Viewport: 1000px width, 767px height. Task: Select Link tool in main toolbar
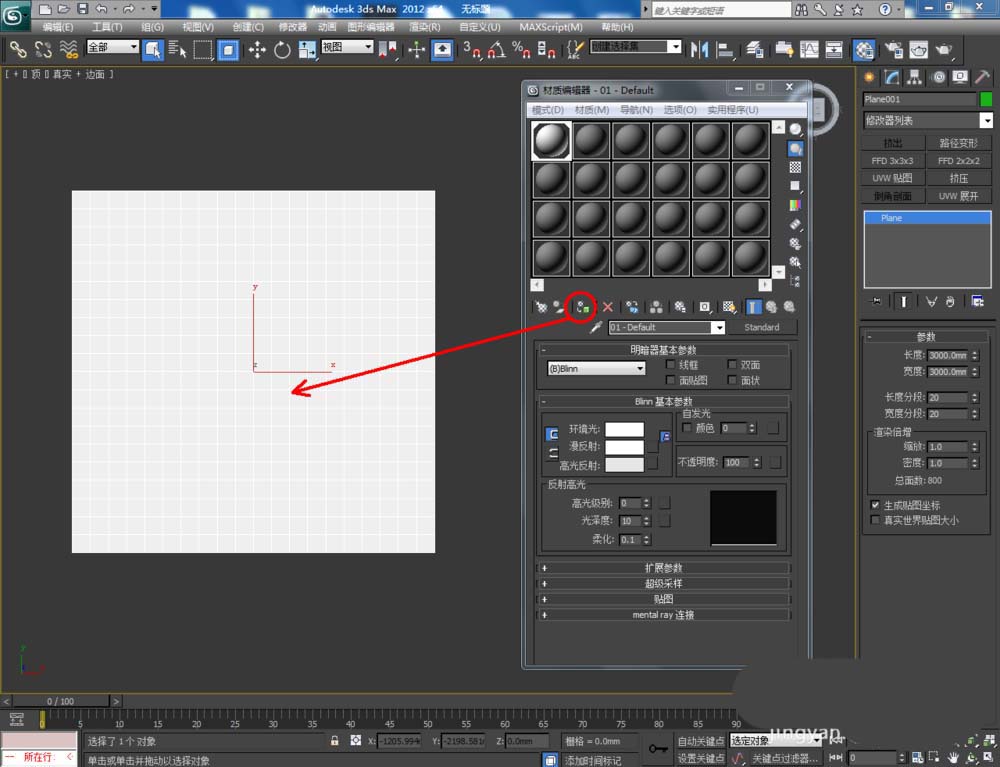17,50
